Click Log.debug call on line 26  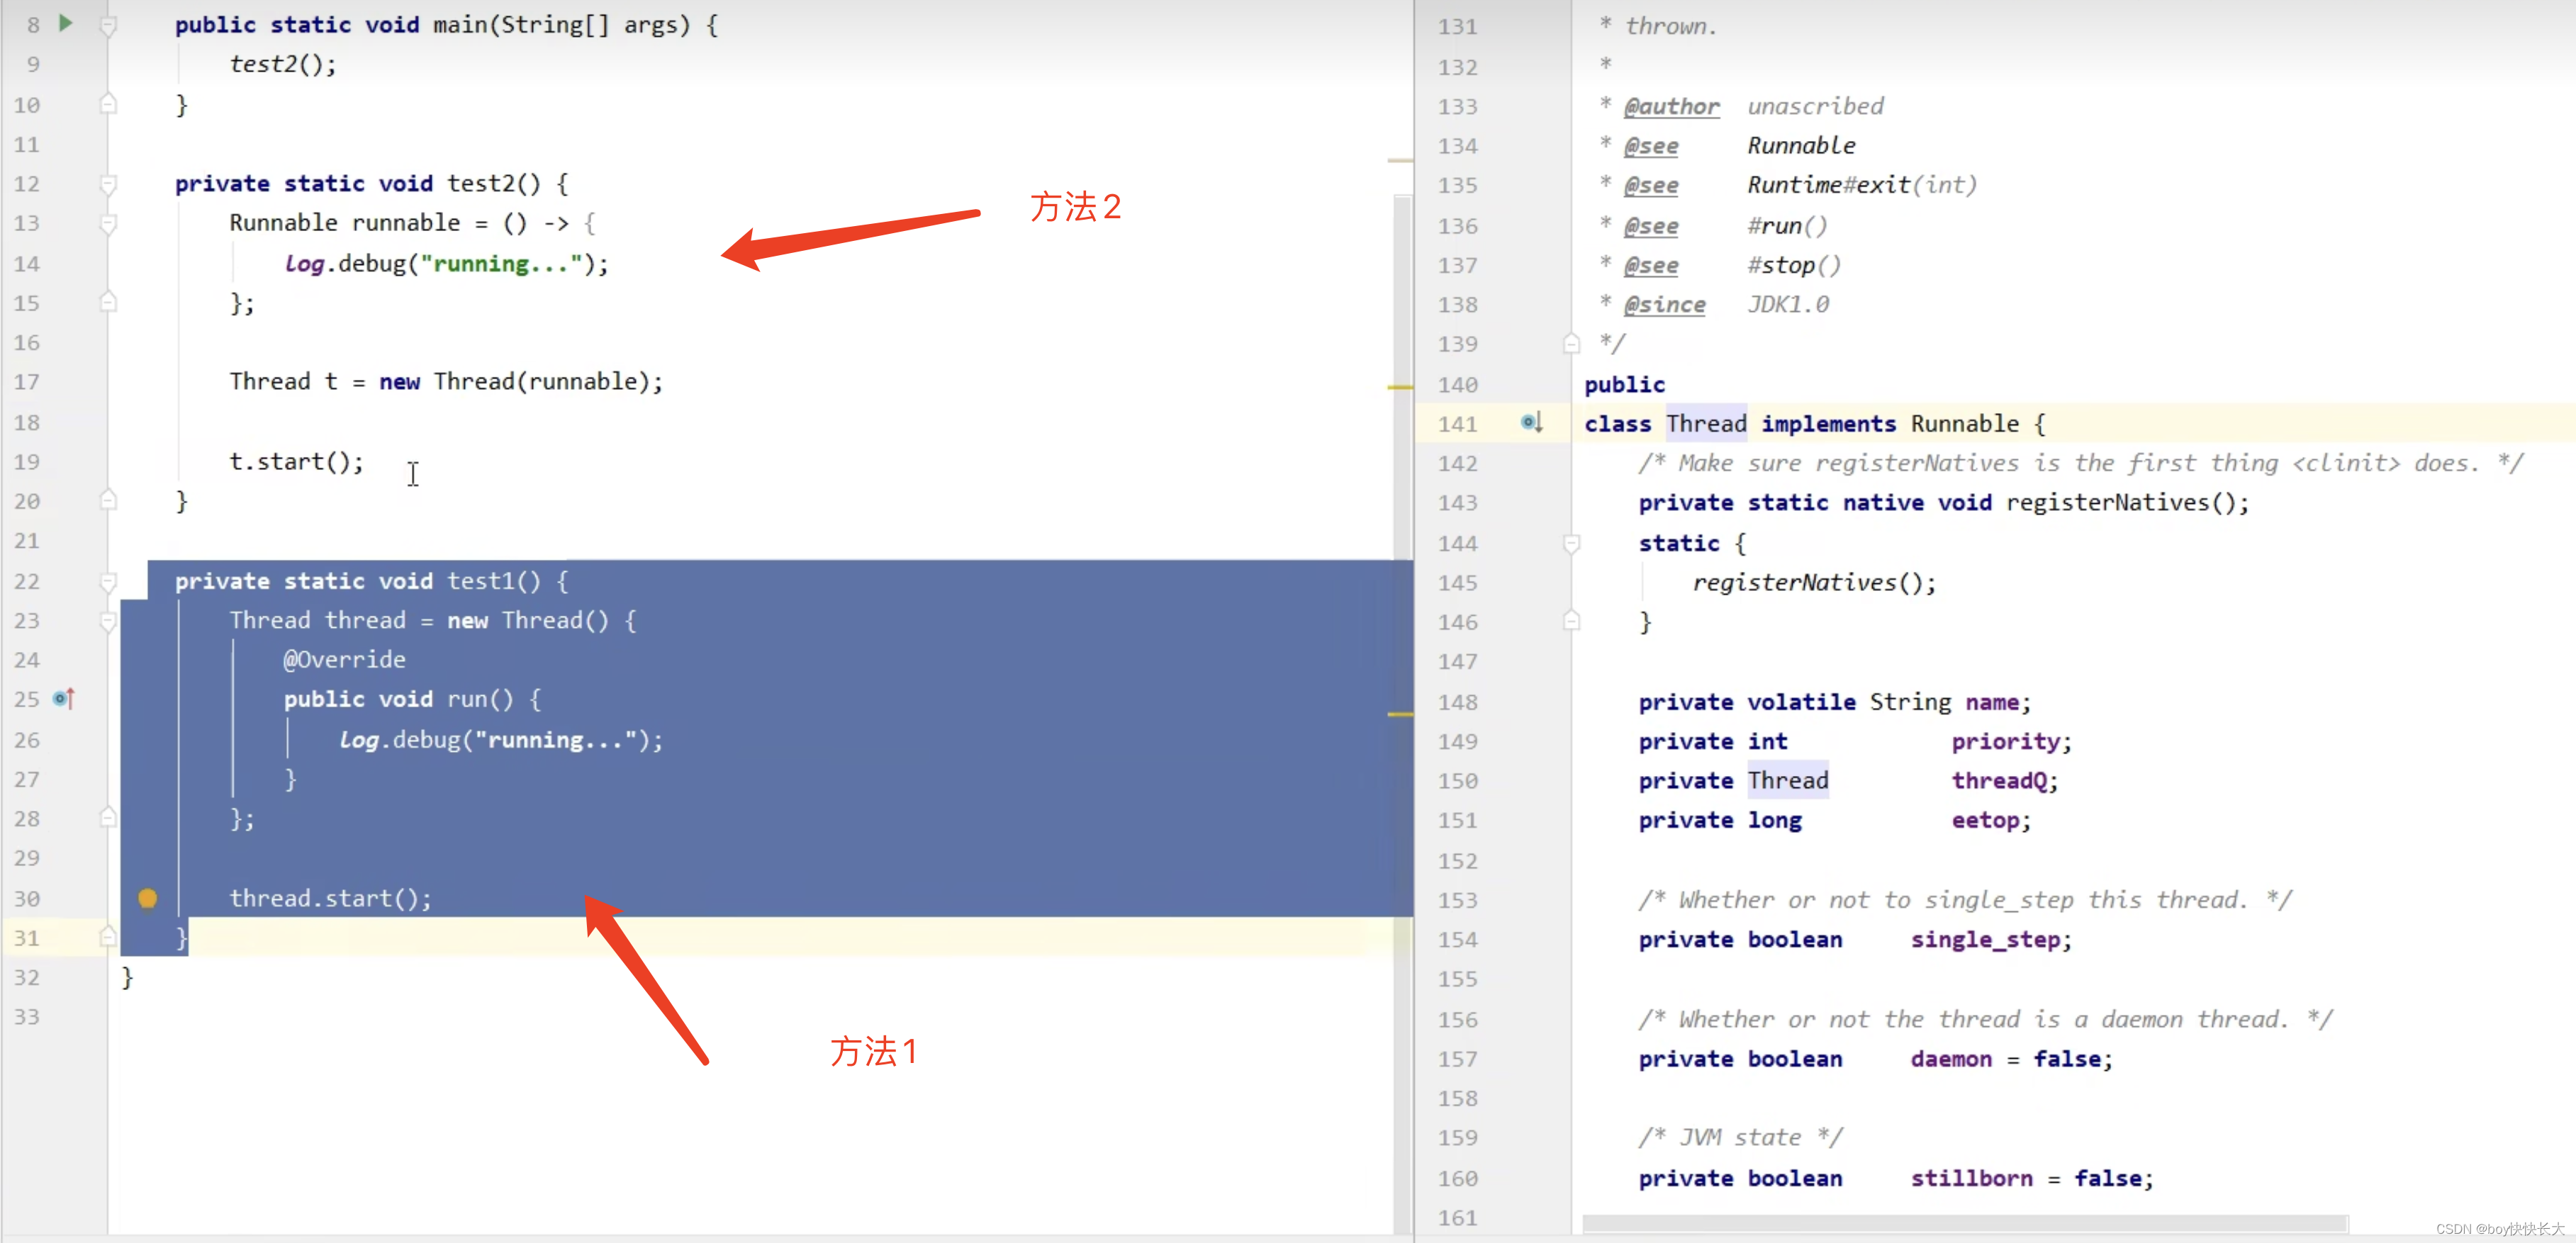point(500,740)
